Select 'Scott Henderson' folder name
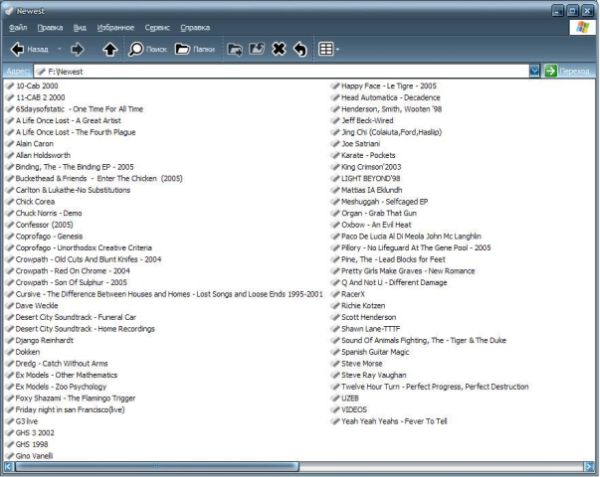600x477 pixels. click(369, 317)
